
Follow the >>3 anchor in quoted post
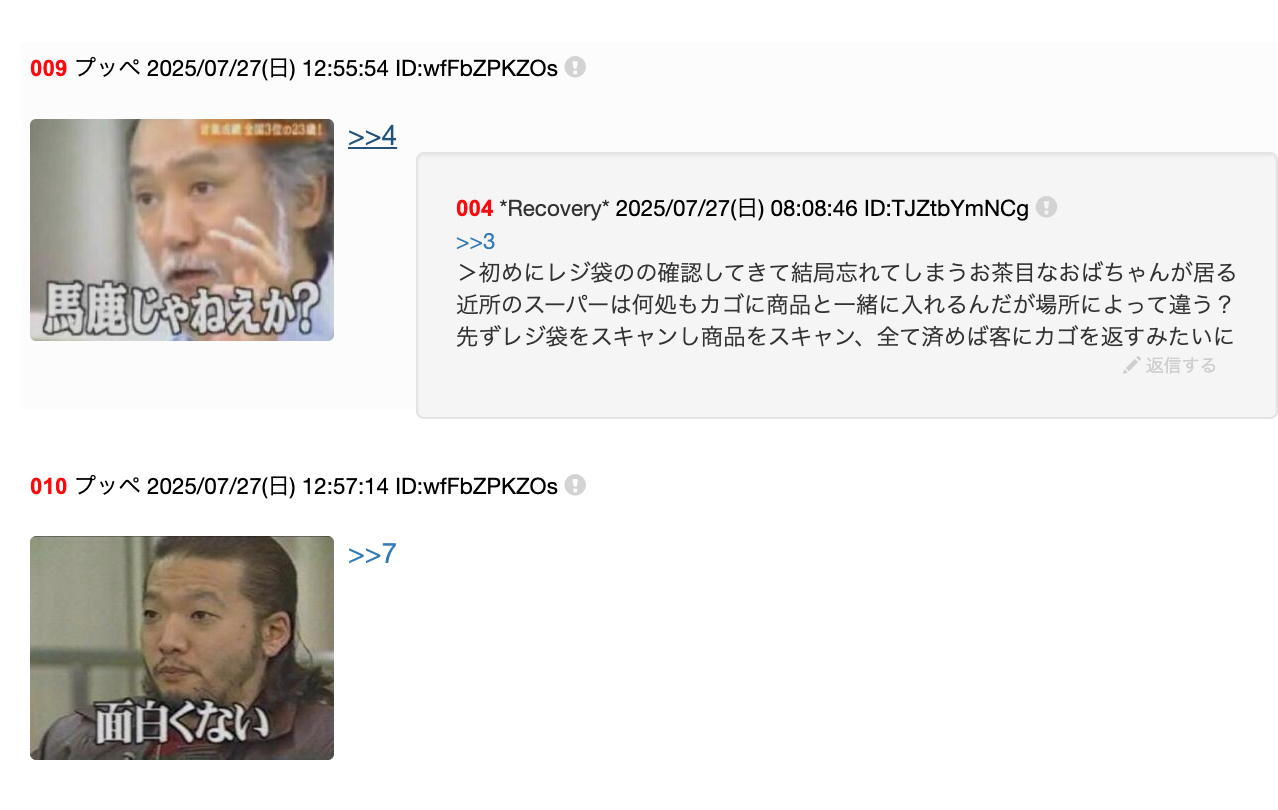pos(475,242)
